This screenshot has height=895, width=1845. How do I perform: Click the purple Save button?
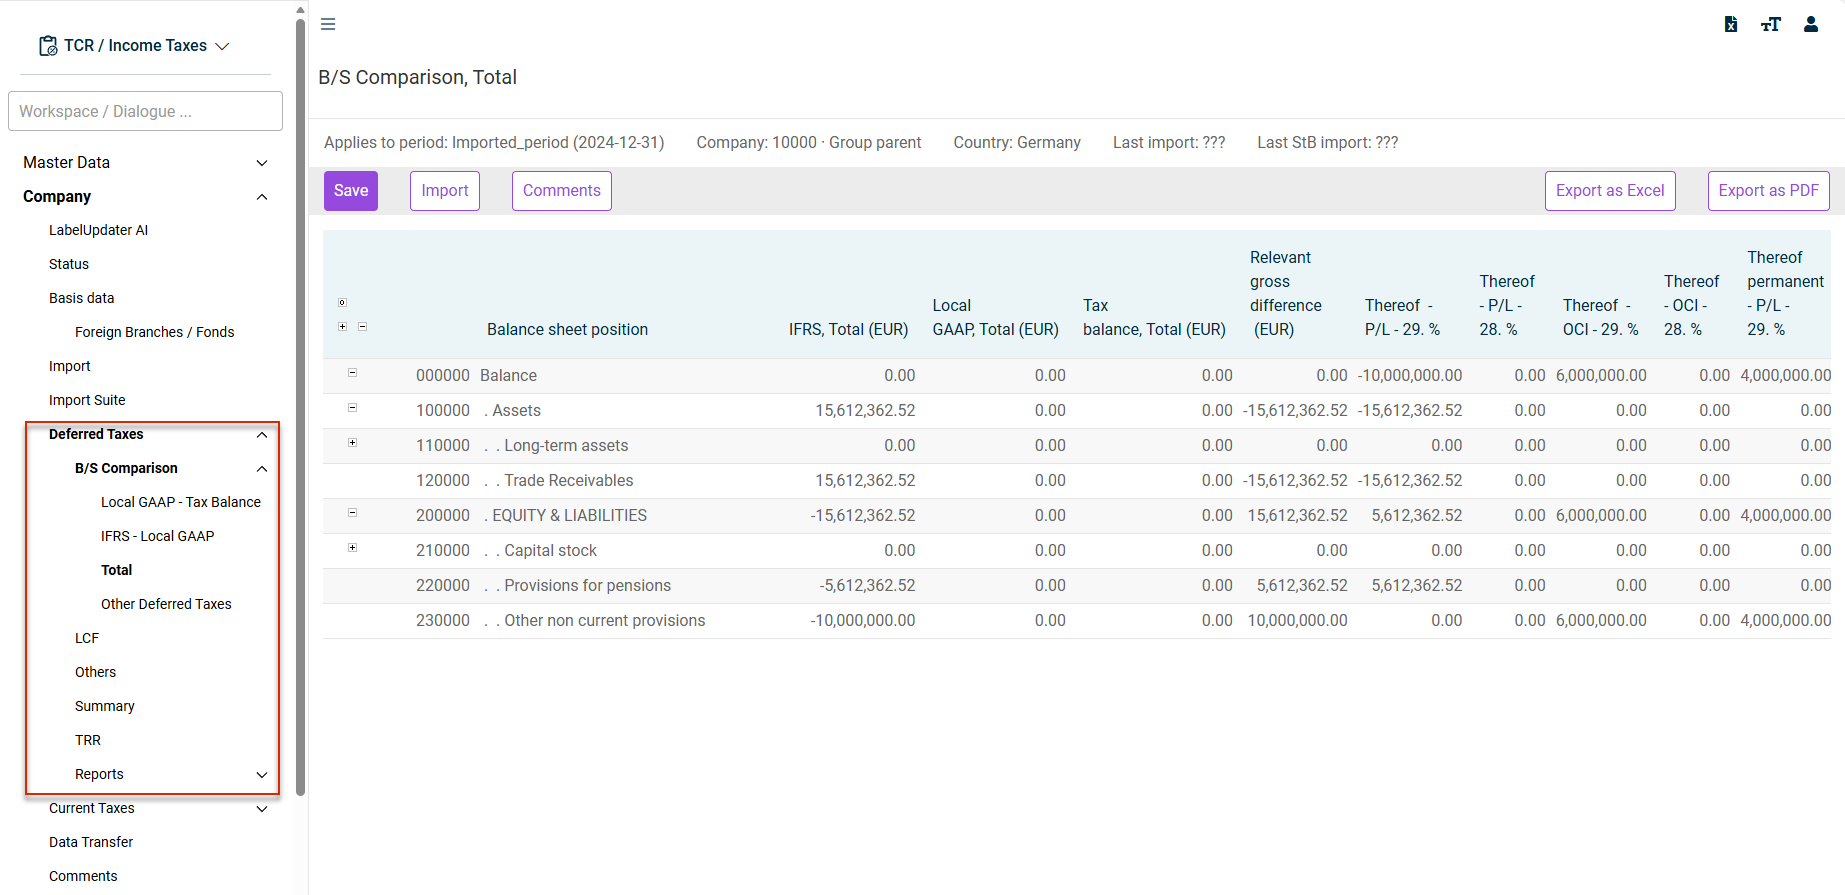coord(351,191)
